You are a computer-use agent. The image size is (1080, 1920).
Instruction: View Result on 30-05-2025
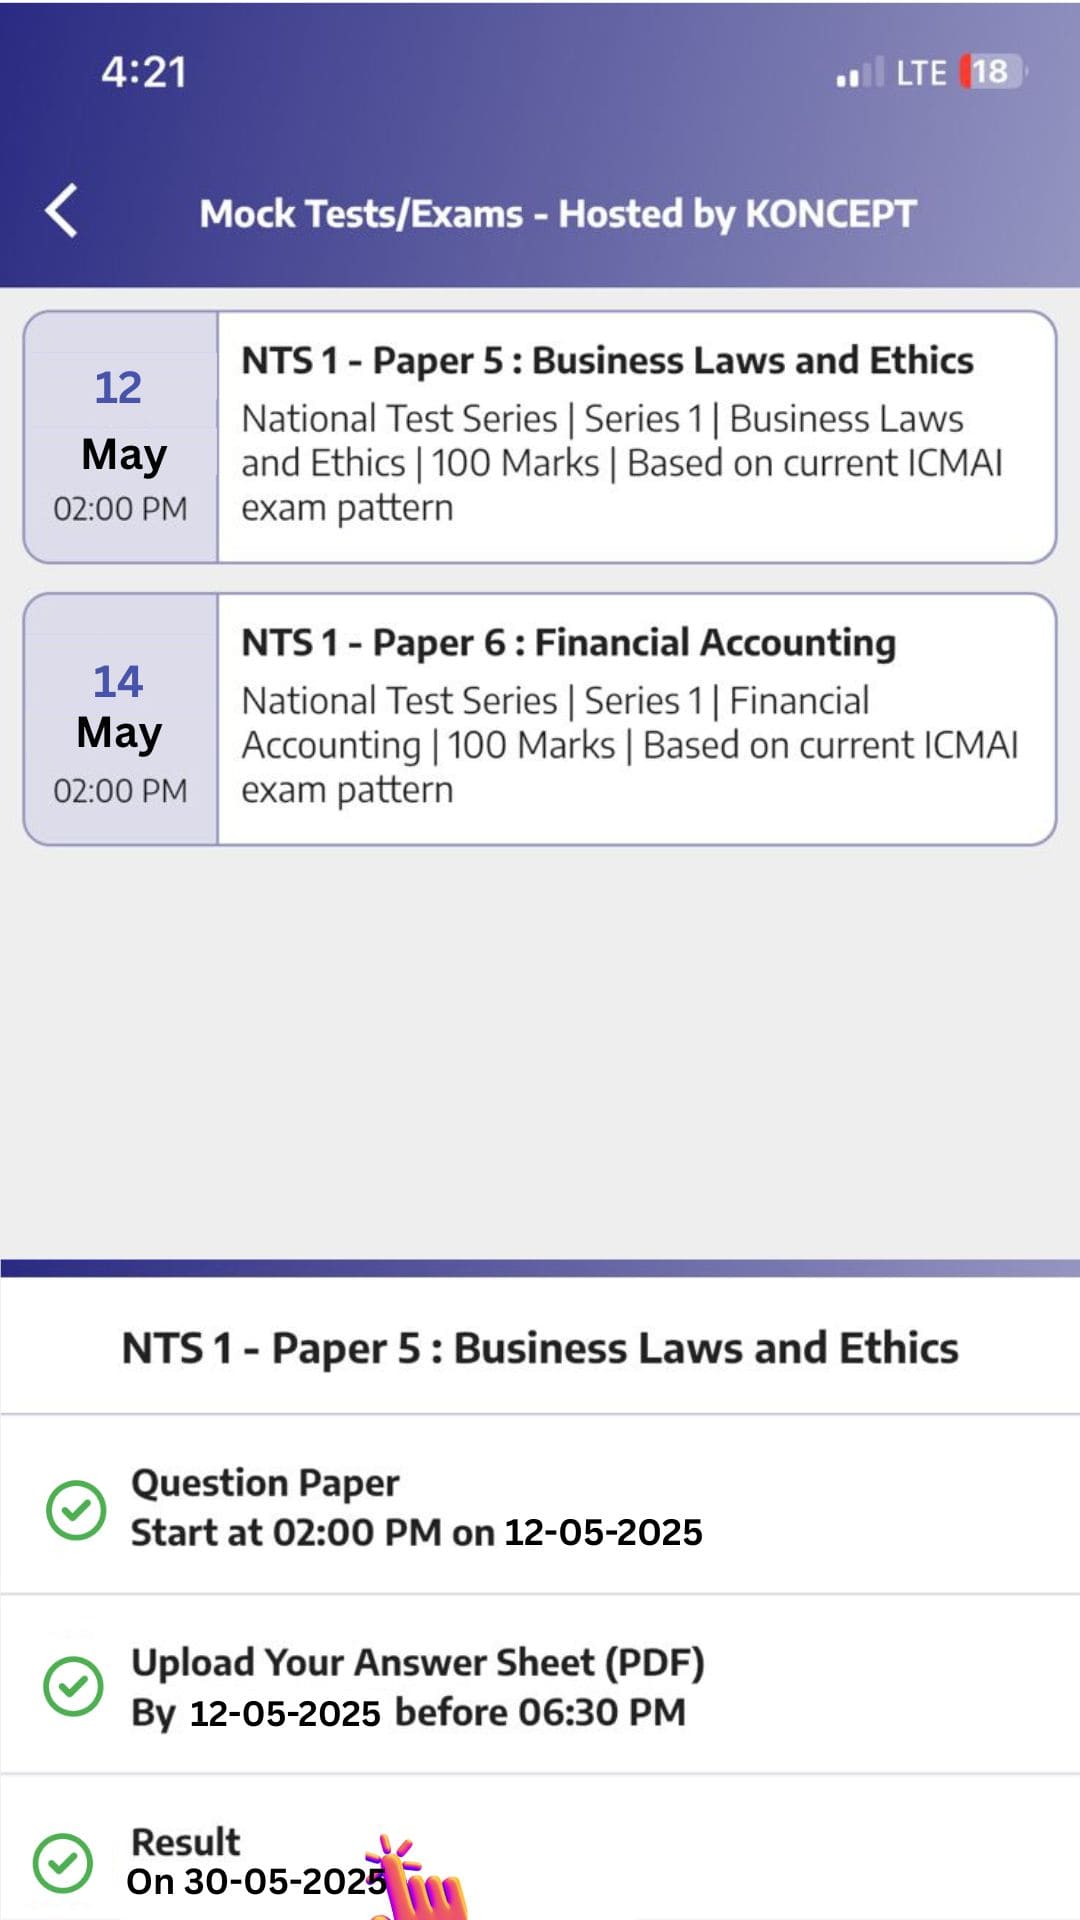256,1864
